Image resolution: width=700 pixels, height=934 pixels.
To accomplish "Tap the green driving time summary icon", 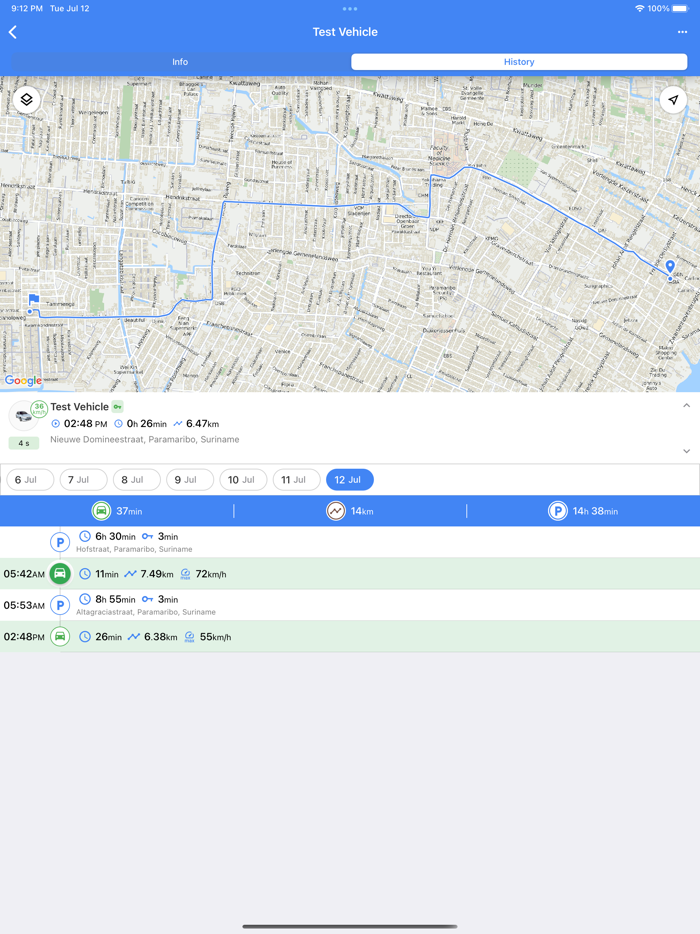I will [101, 511].
